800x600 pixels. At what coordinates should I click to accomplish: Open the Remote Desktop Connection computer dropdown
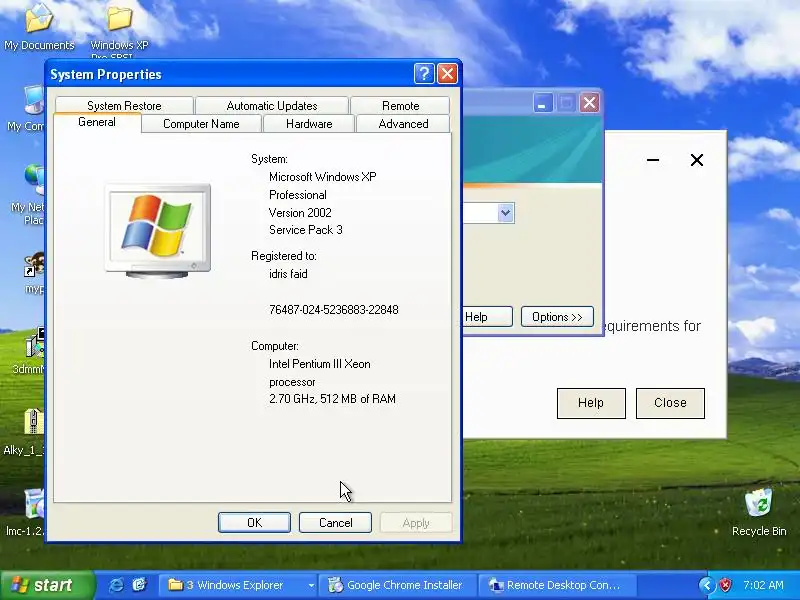coord(505,213)
